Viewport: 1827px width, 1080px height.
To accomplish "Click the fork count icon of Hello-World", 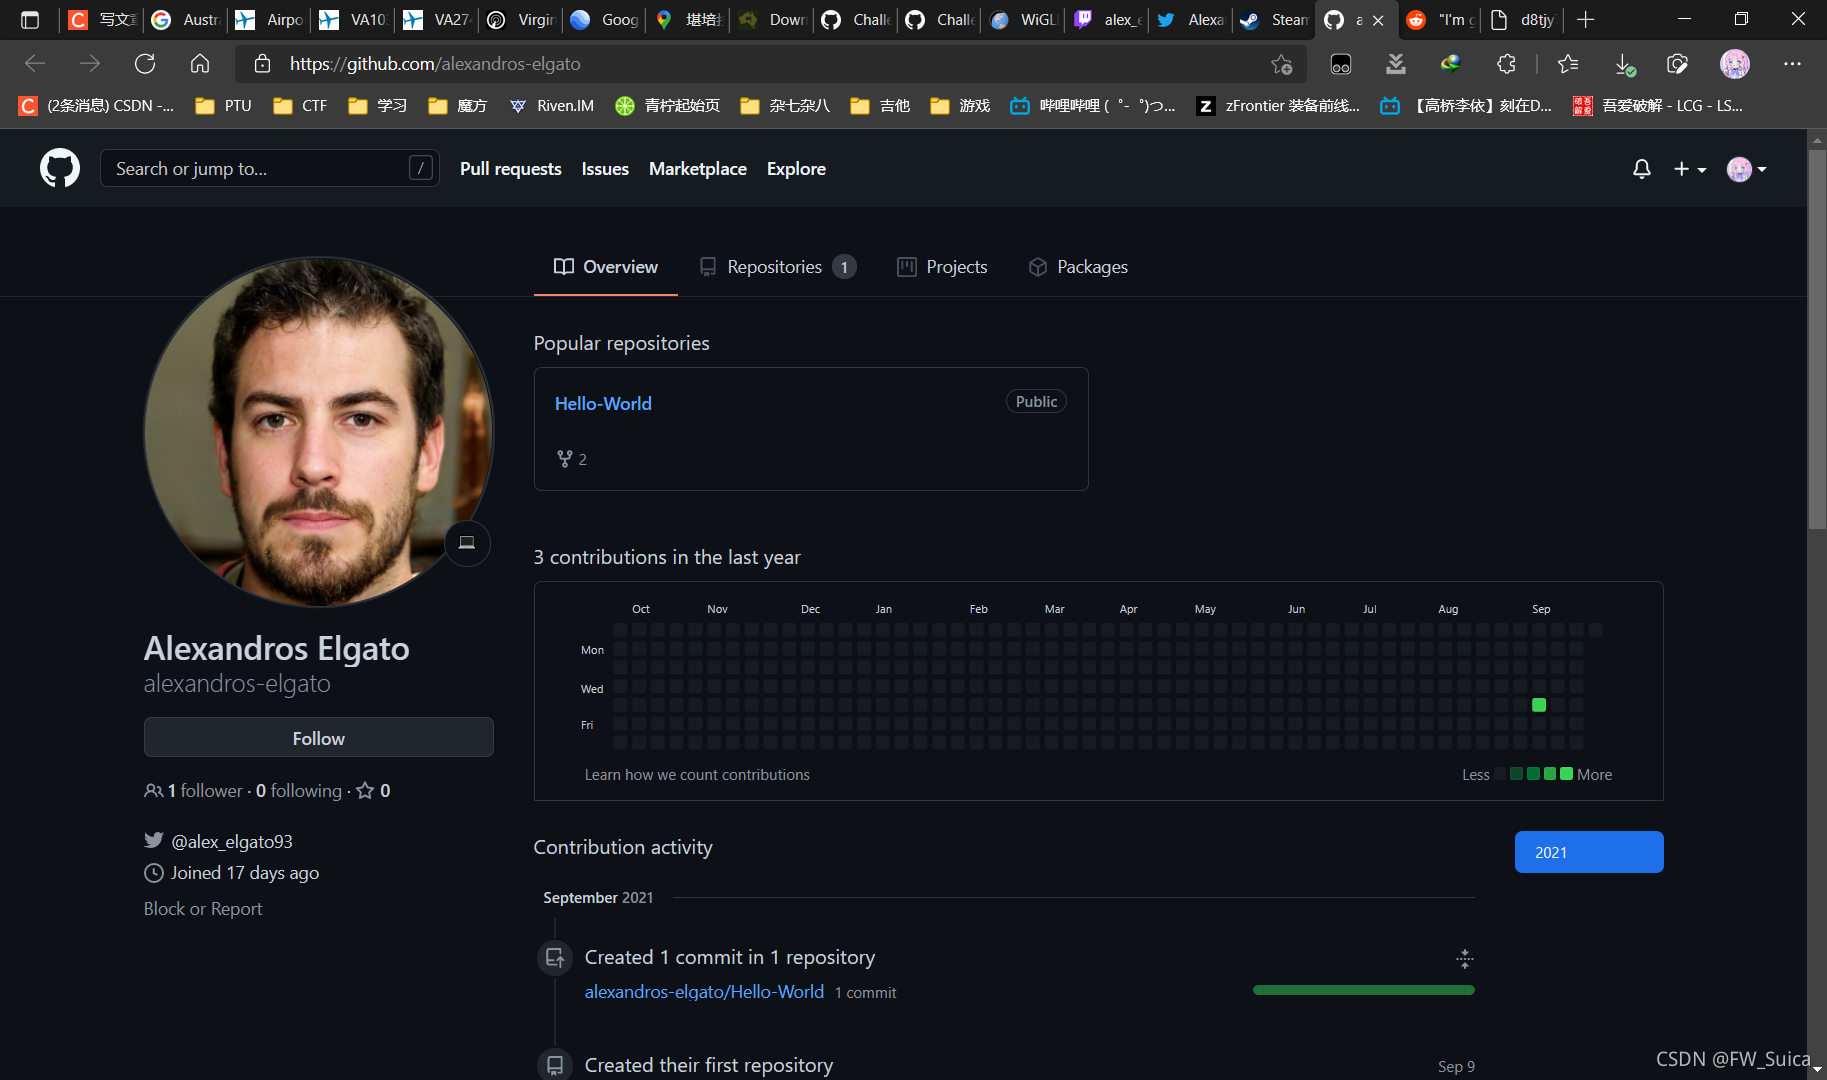I will [x=565, y=459].
